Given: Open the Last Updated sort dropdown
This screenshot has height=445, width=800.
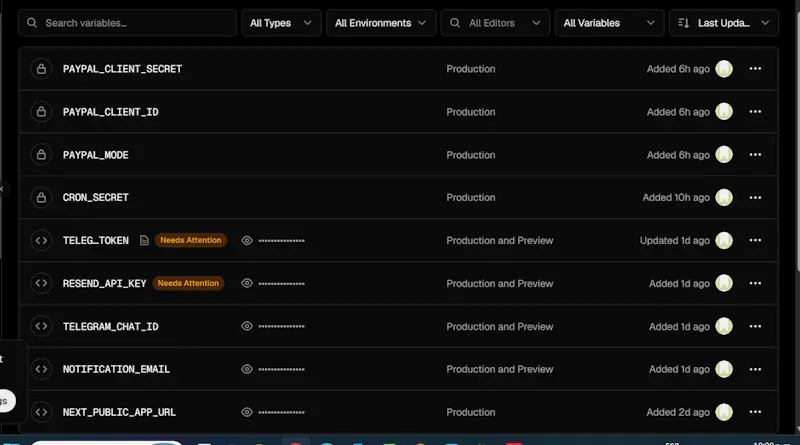Looking at the screenshot, I should (723, 23).
